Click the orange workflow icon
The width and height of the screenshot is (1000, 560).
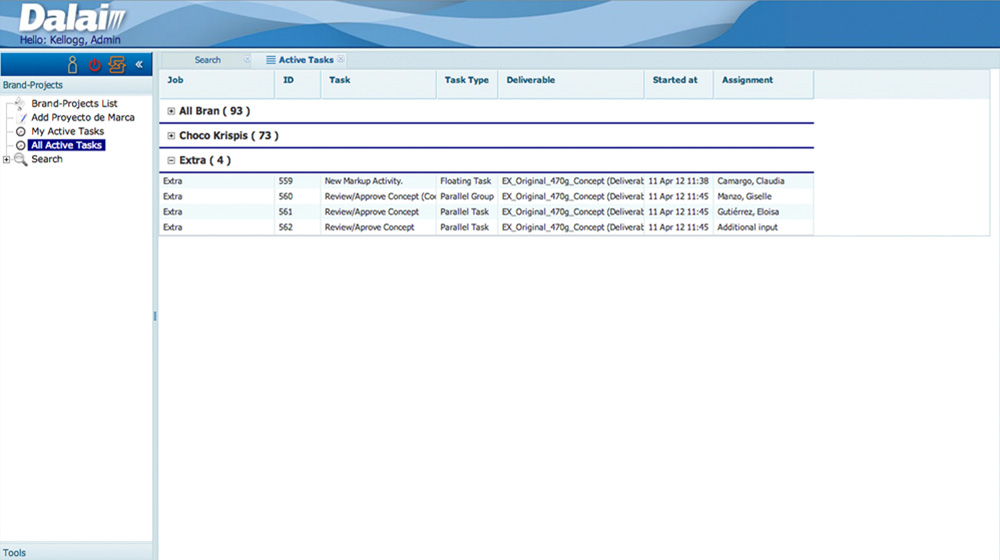117,65
